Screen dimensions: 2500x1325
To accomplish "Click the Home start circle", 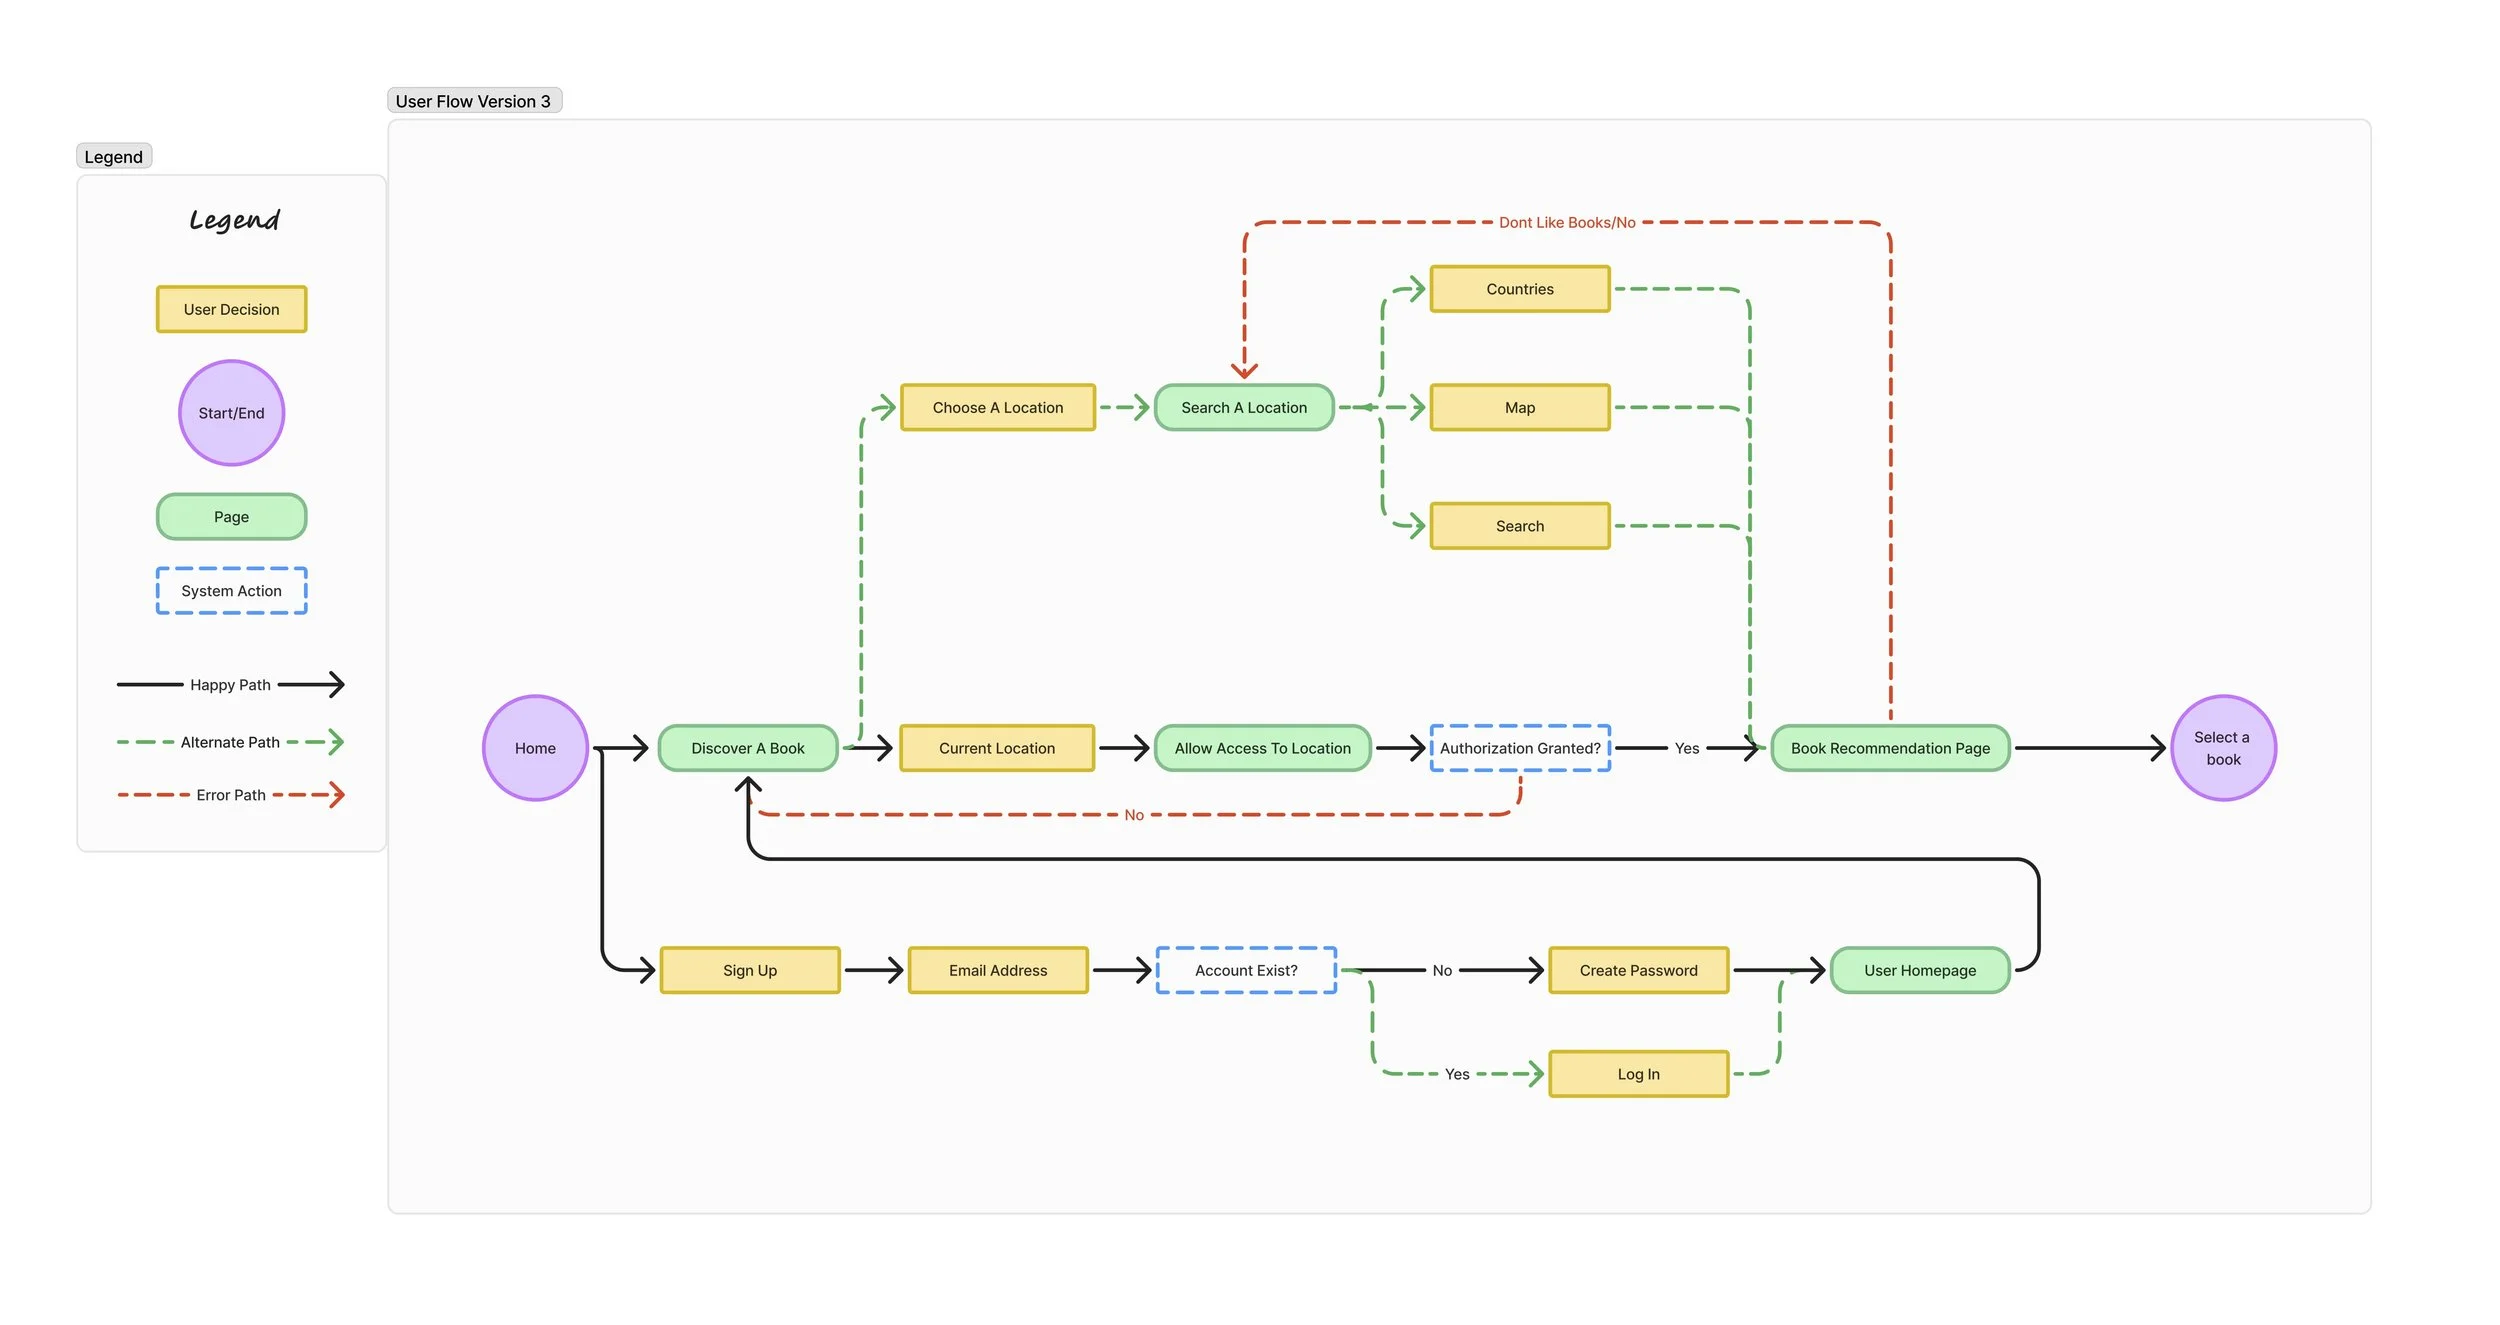I will coord(535,748).
